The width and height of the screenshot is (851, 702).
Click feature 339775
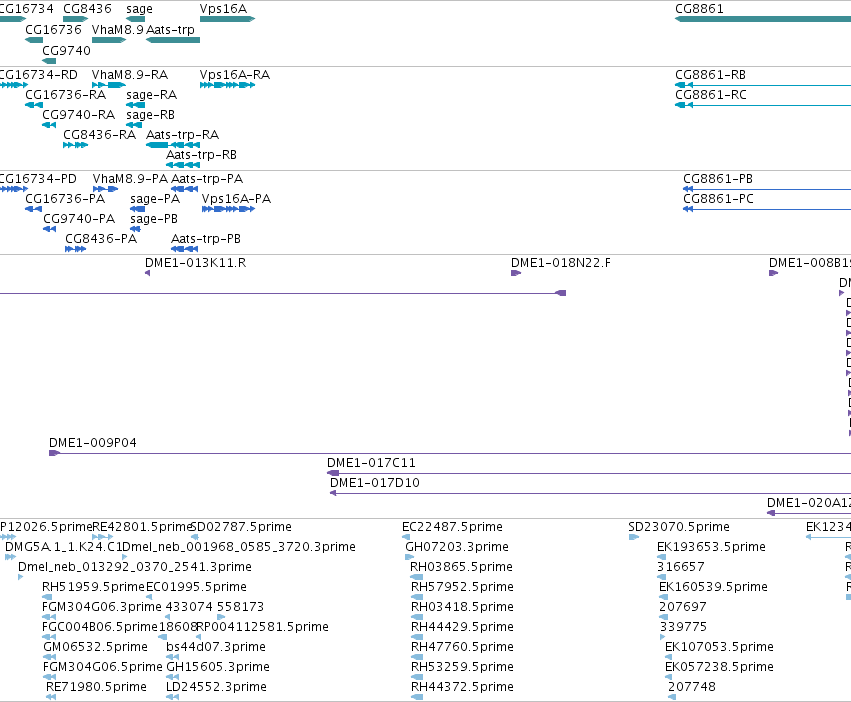(663, 637)
